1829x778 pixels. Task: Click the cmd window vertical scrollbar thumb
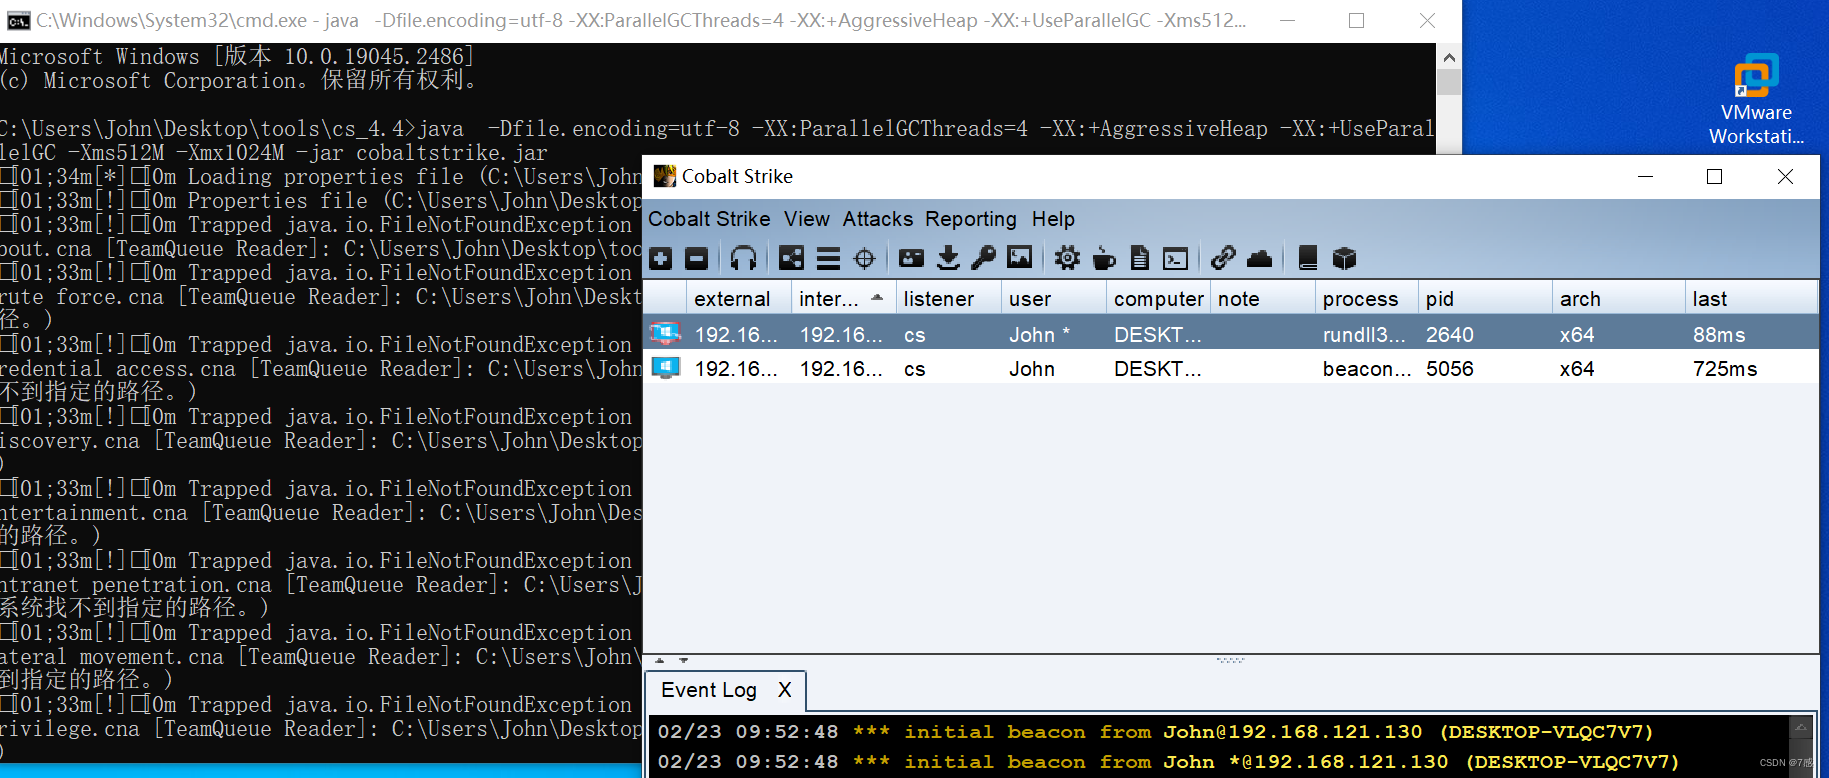coord(1449,82)
